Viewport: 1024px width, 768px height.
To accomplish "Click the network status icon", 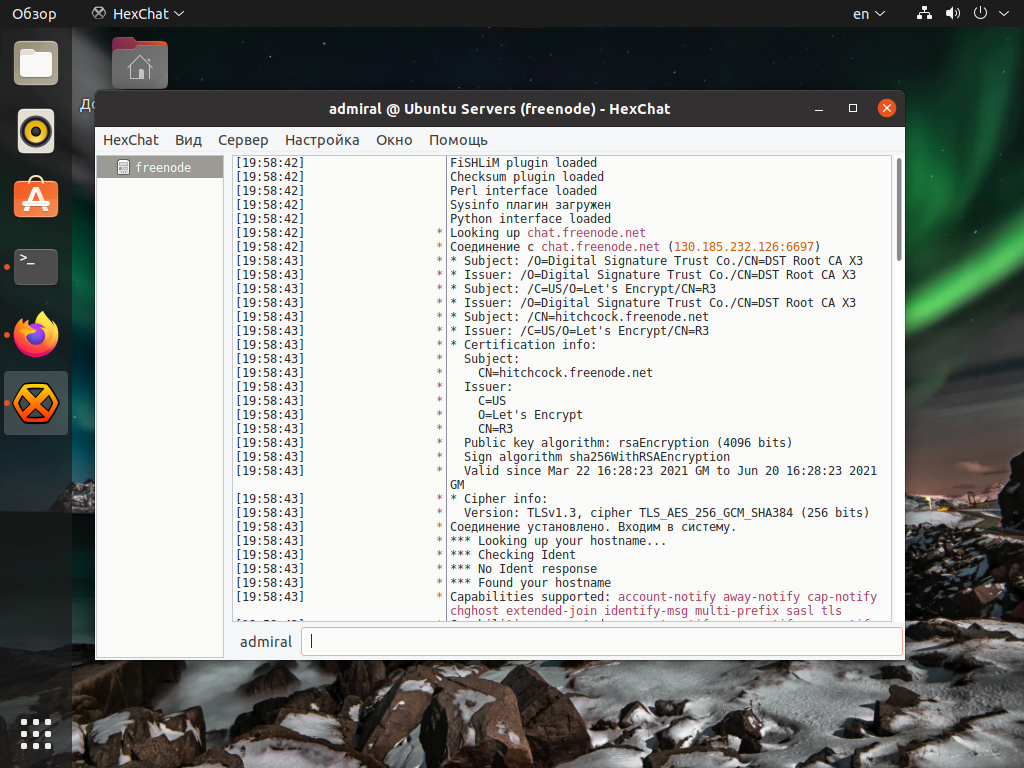I will point(924,14).
